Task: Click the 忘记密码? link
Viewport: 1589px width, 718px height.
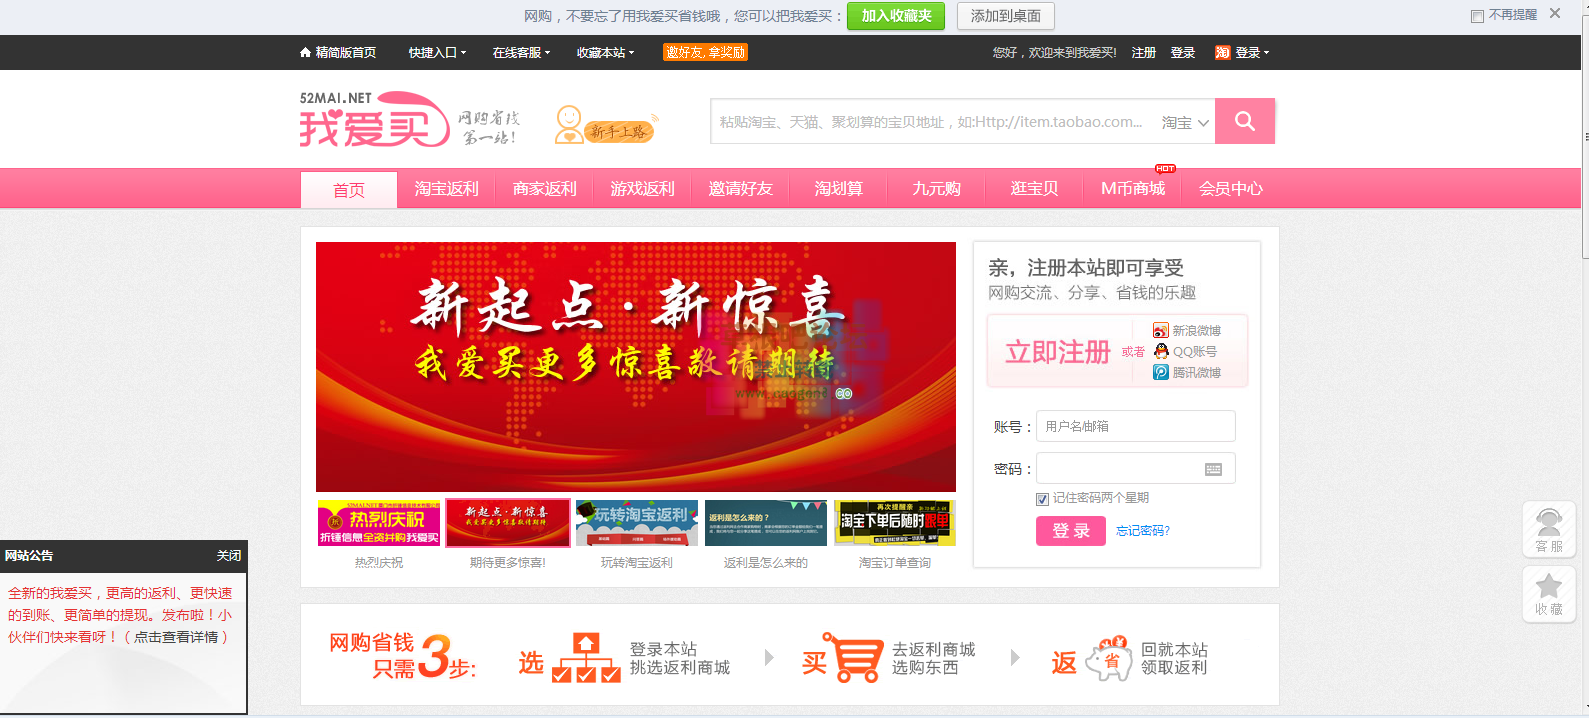Action: pos(1143,531)
